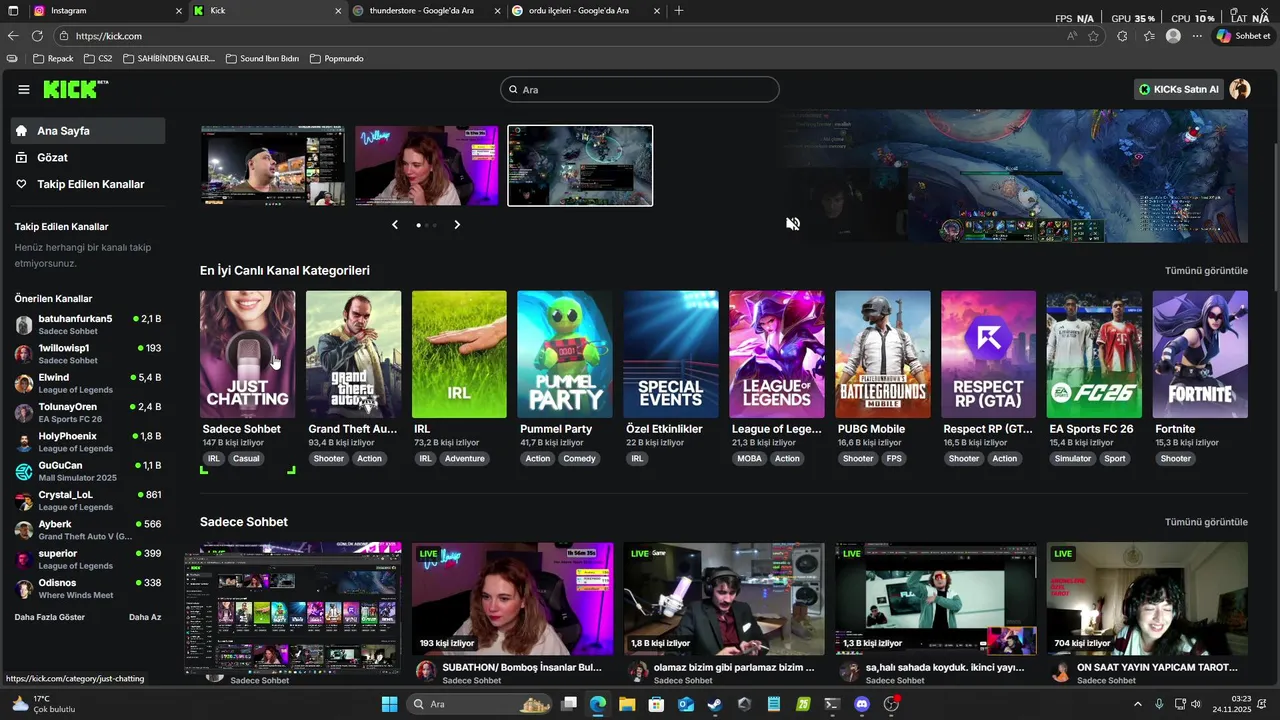Open Grand Theft Auto V category card

coord(354,354)
